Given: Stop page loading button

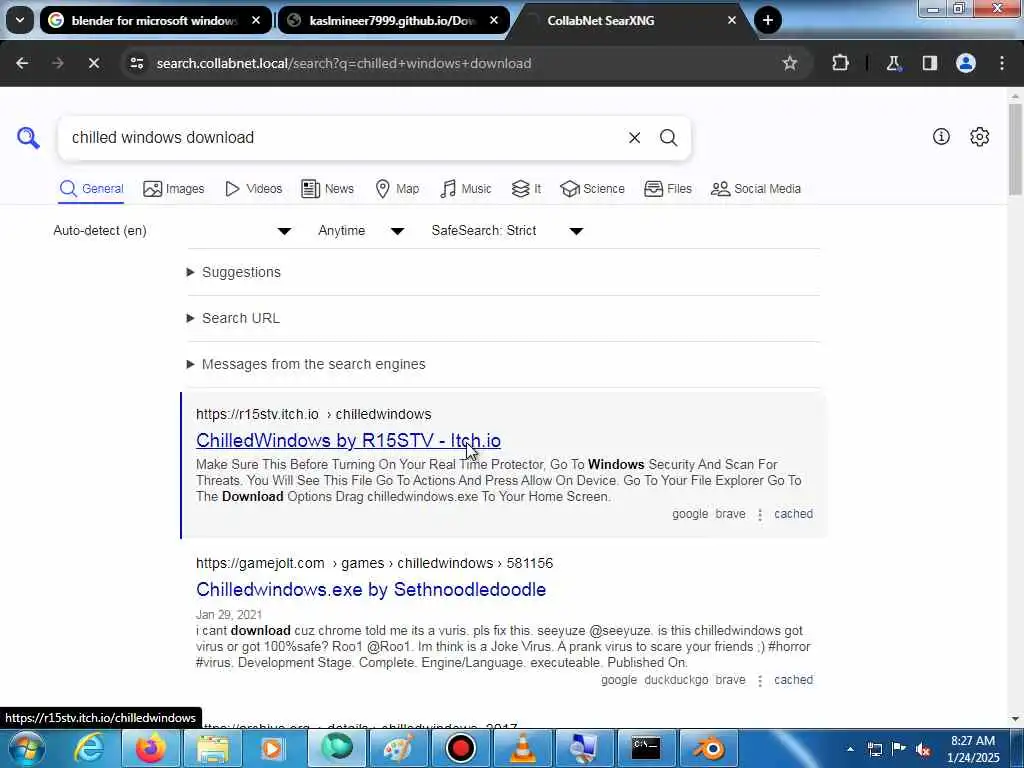Looking at the screenshot, I should pos(93,63).
